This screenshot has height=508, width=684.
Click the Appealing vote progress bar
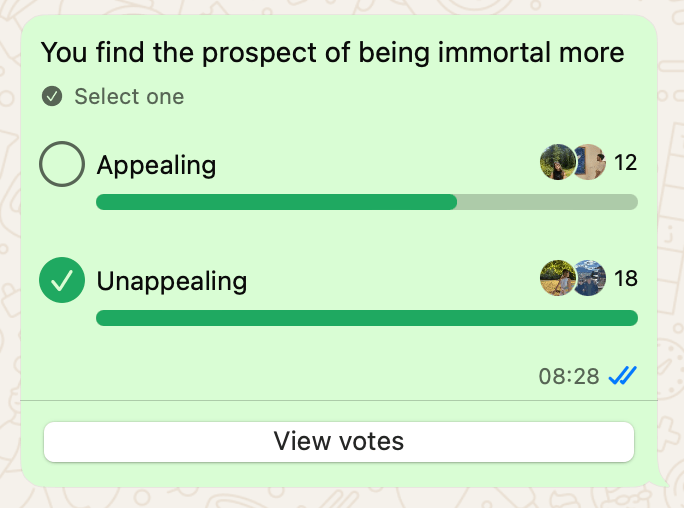click(x=277, y=202)
